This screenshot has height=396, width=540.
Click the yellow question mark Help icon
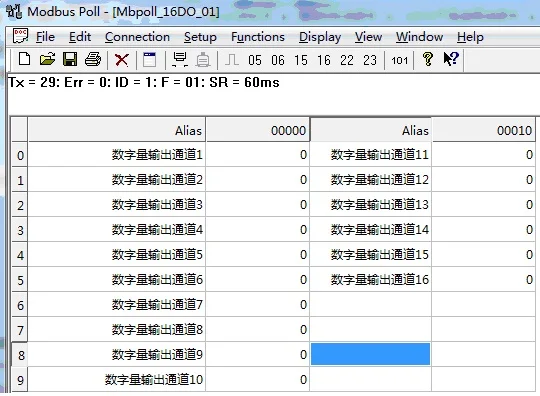427,59
